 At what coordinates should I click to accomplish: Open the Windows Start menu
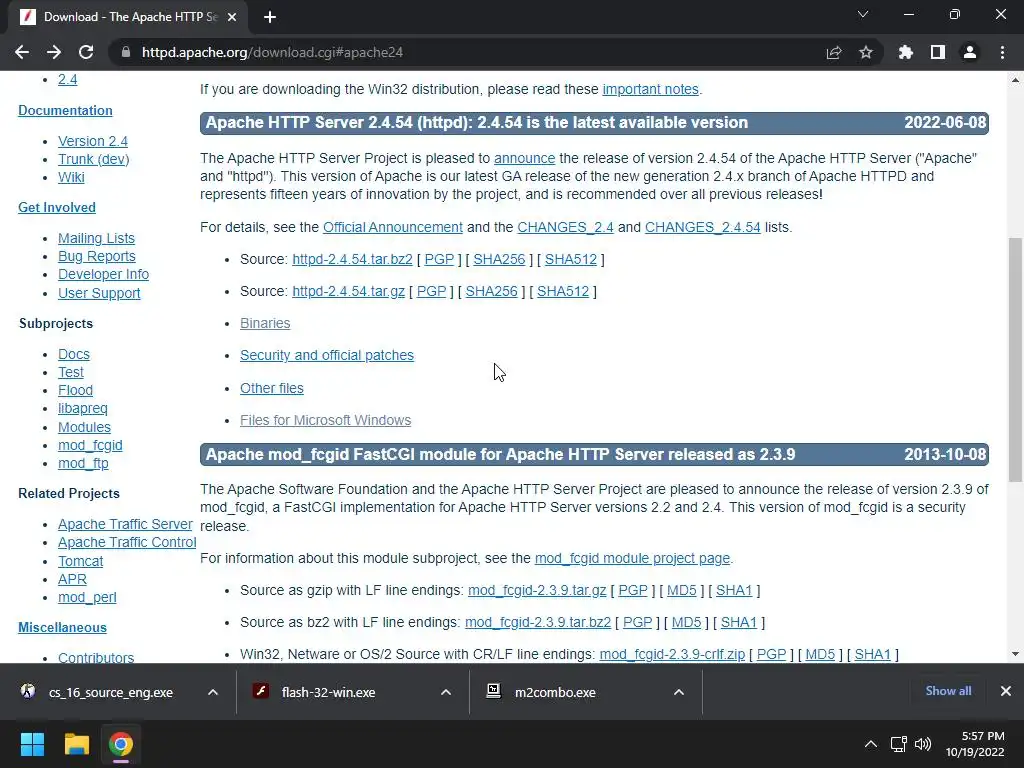coord(32,744)
